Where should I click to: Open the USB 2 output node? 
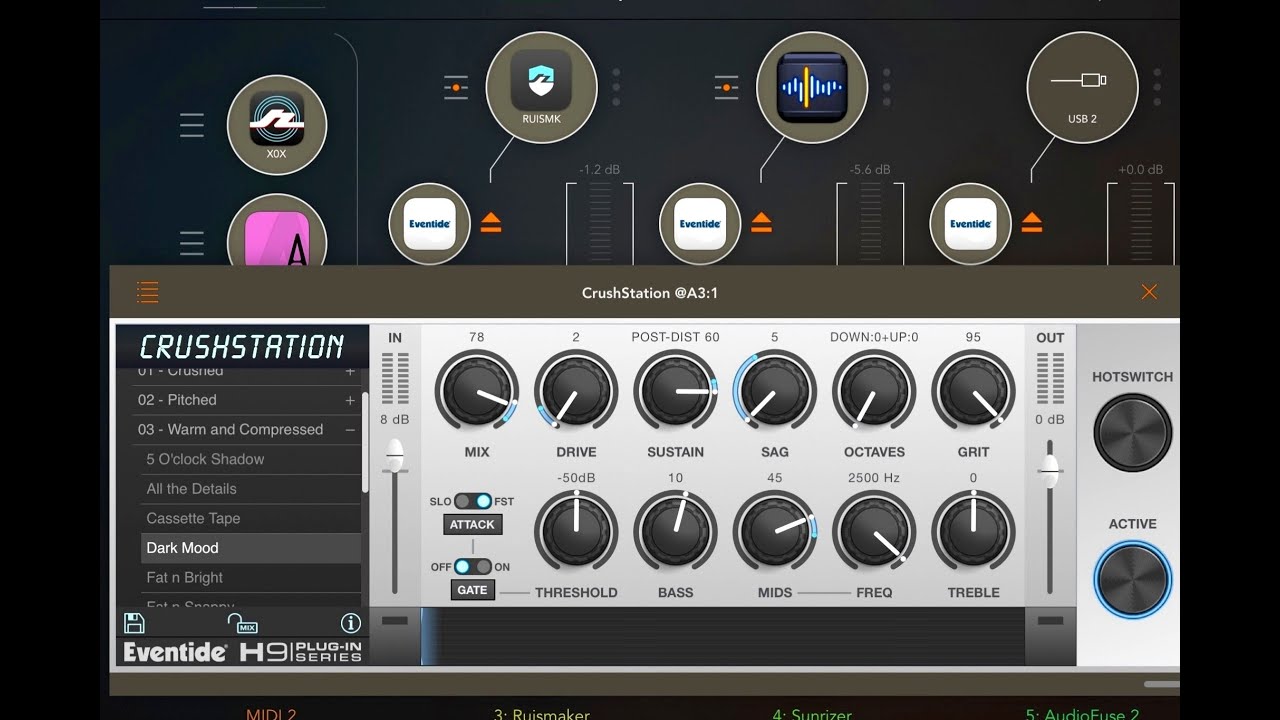coord(1081,87)
